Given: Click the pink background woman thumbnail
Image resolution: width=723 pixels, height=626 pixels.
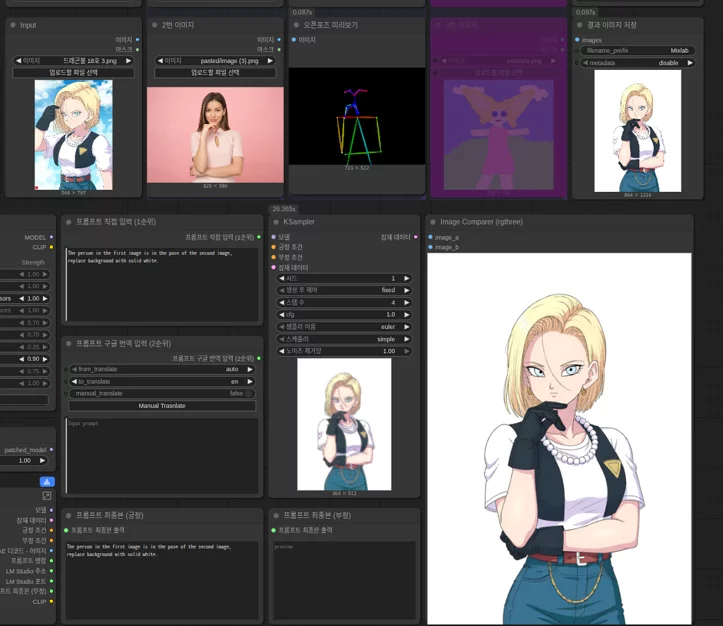Looking at the screenshot, I should tap(215, 135).
